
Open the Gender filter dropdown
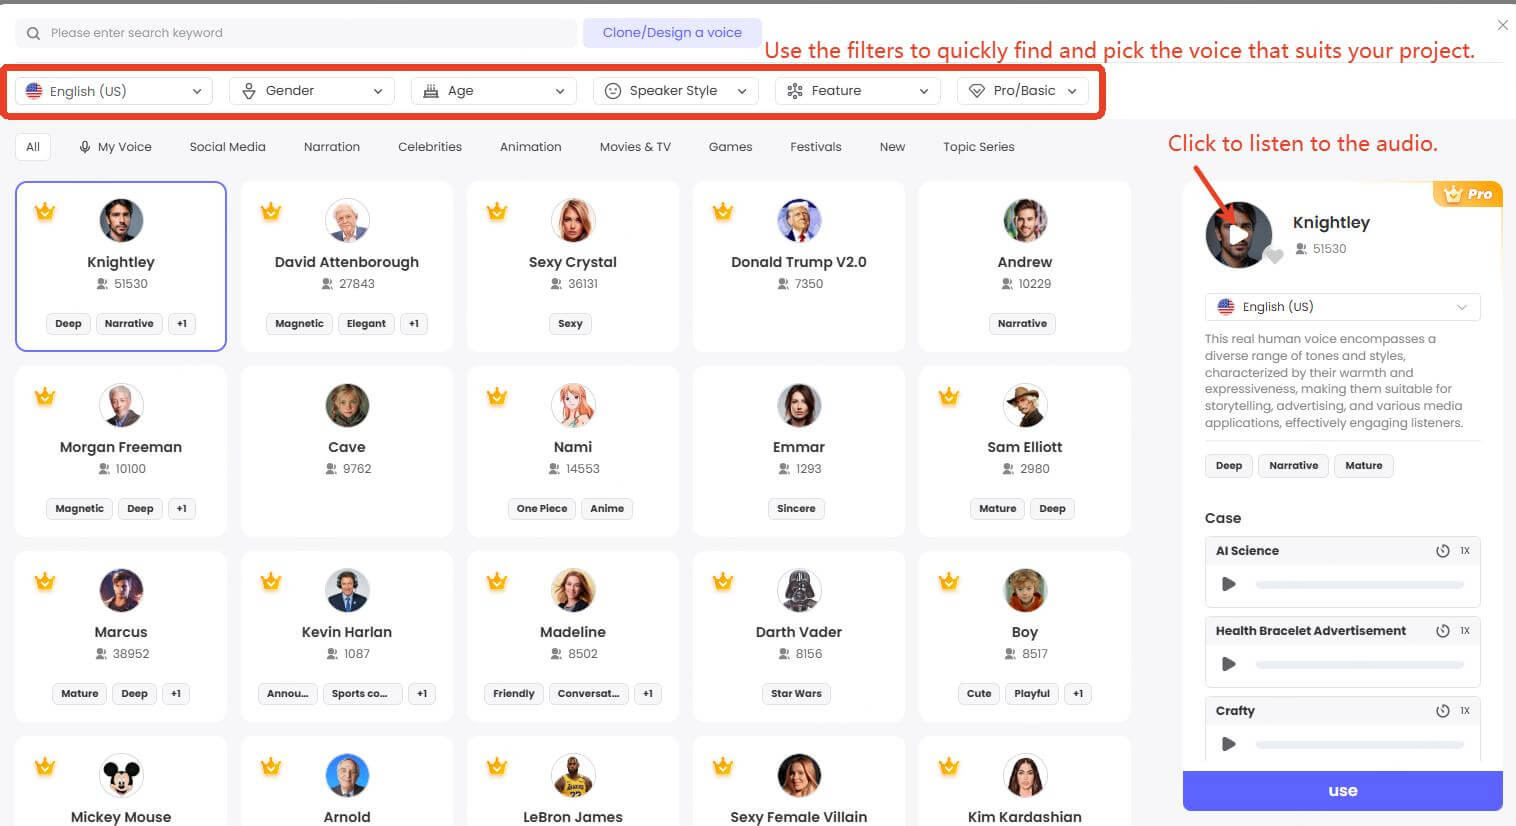311,90
